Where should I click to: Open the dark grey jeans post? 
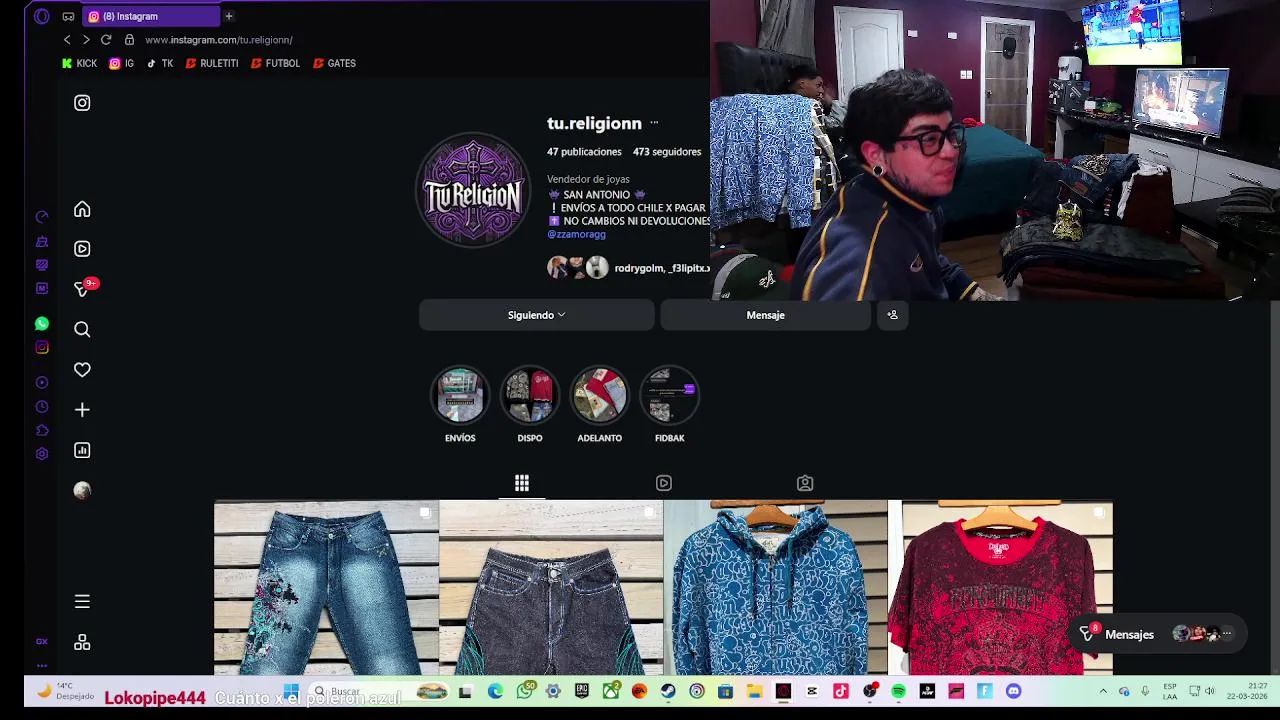coord(551,588)
